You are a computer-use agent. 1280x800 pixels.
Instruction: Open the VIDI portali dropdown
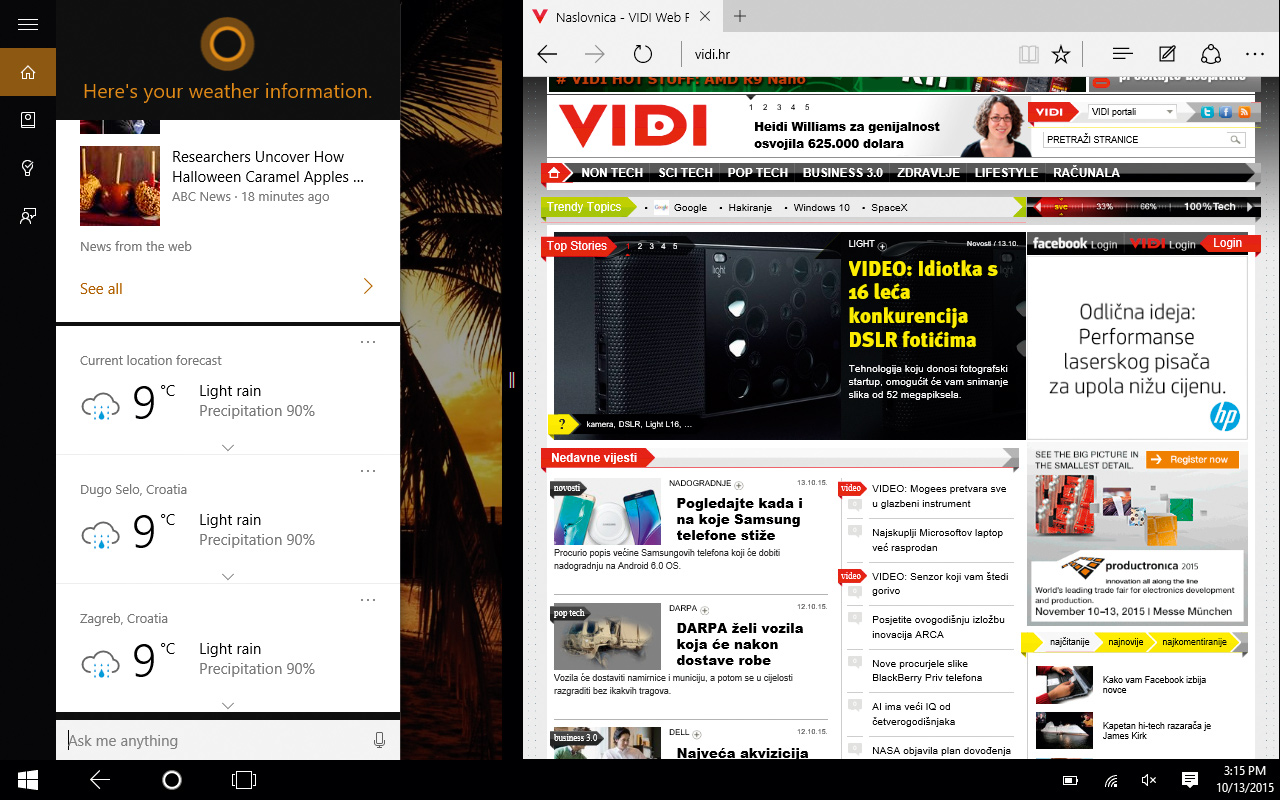1132,112
